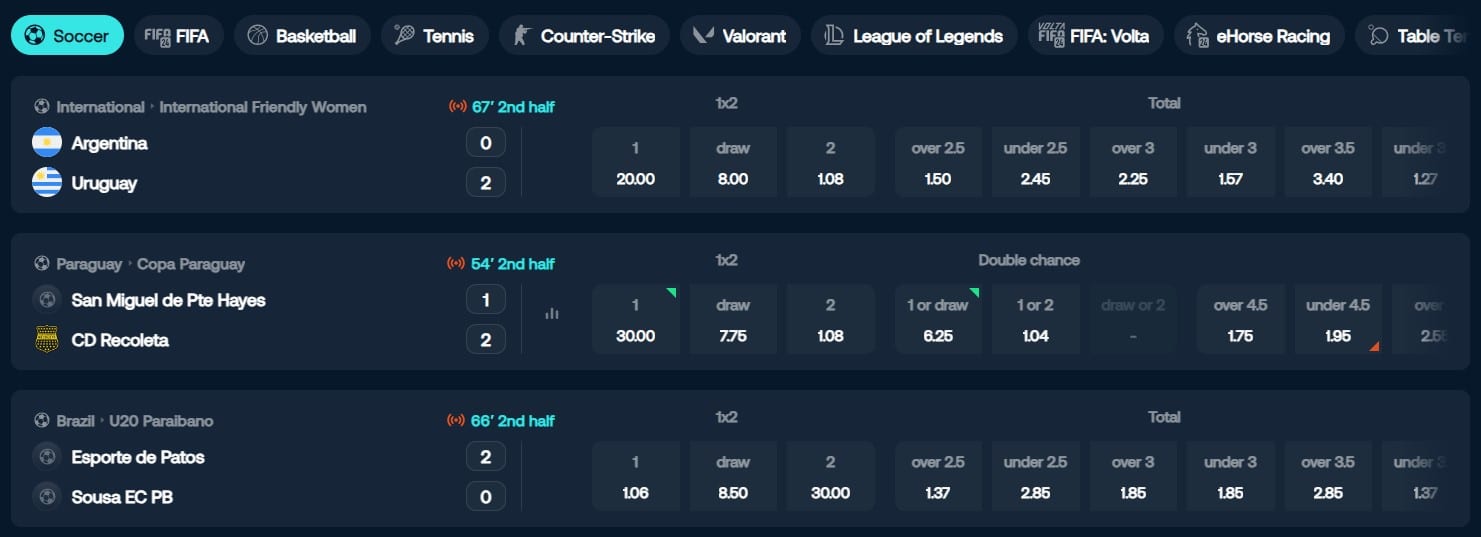Click the Esporte de Patos team icon
Screen dimensions: 1481x537
tap(47, 457)
